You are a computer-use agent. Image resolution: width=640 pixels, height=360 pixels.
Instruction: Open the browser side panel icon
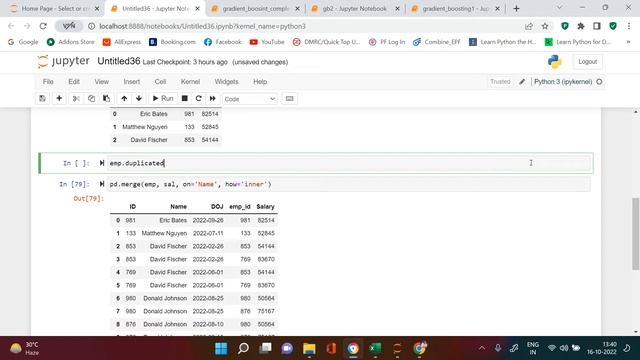pos(597,26)
